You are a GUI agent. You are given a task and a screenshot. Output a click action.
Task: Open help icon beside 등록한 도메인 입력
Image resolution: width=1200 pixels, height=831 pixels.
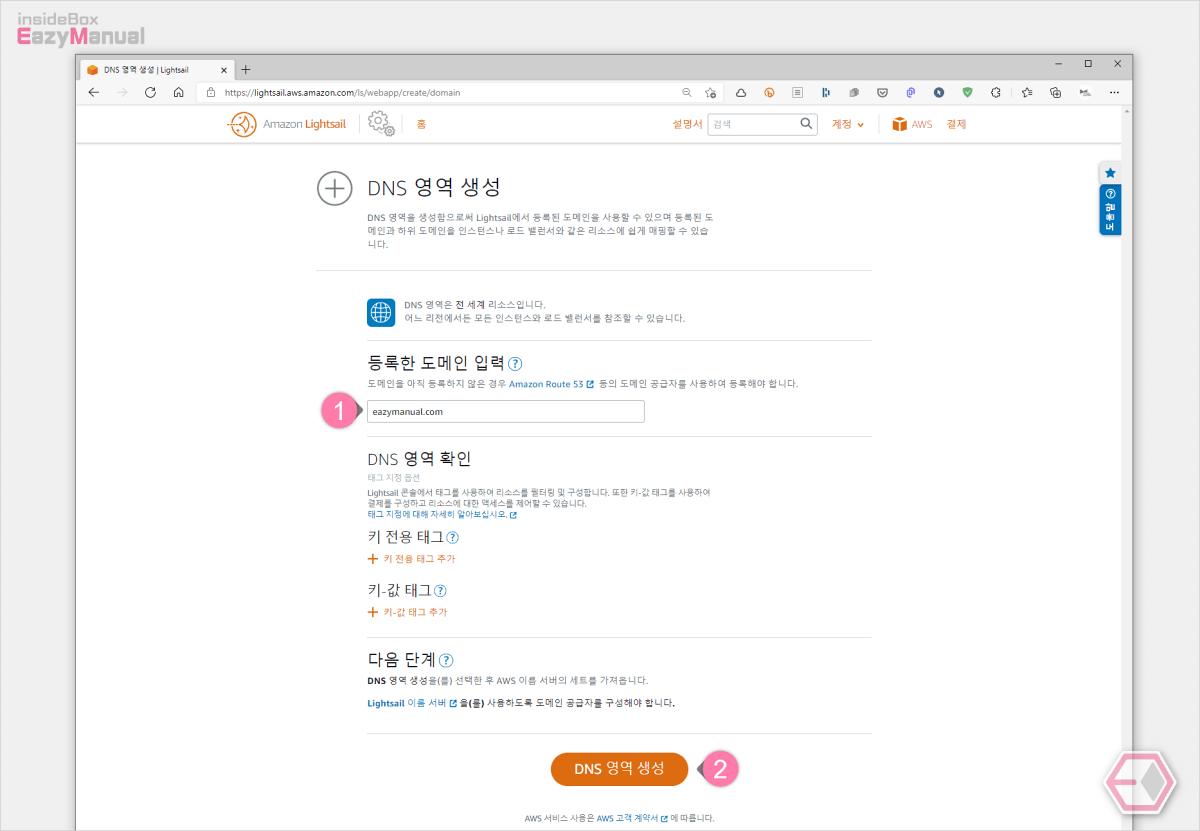point(515,364)
